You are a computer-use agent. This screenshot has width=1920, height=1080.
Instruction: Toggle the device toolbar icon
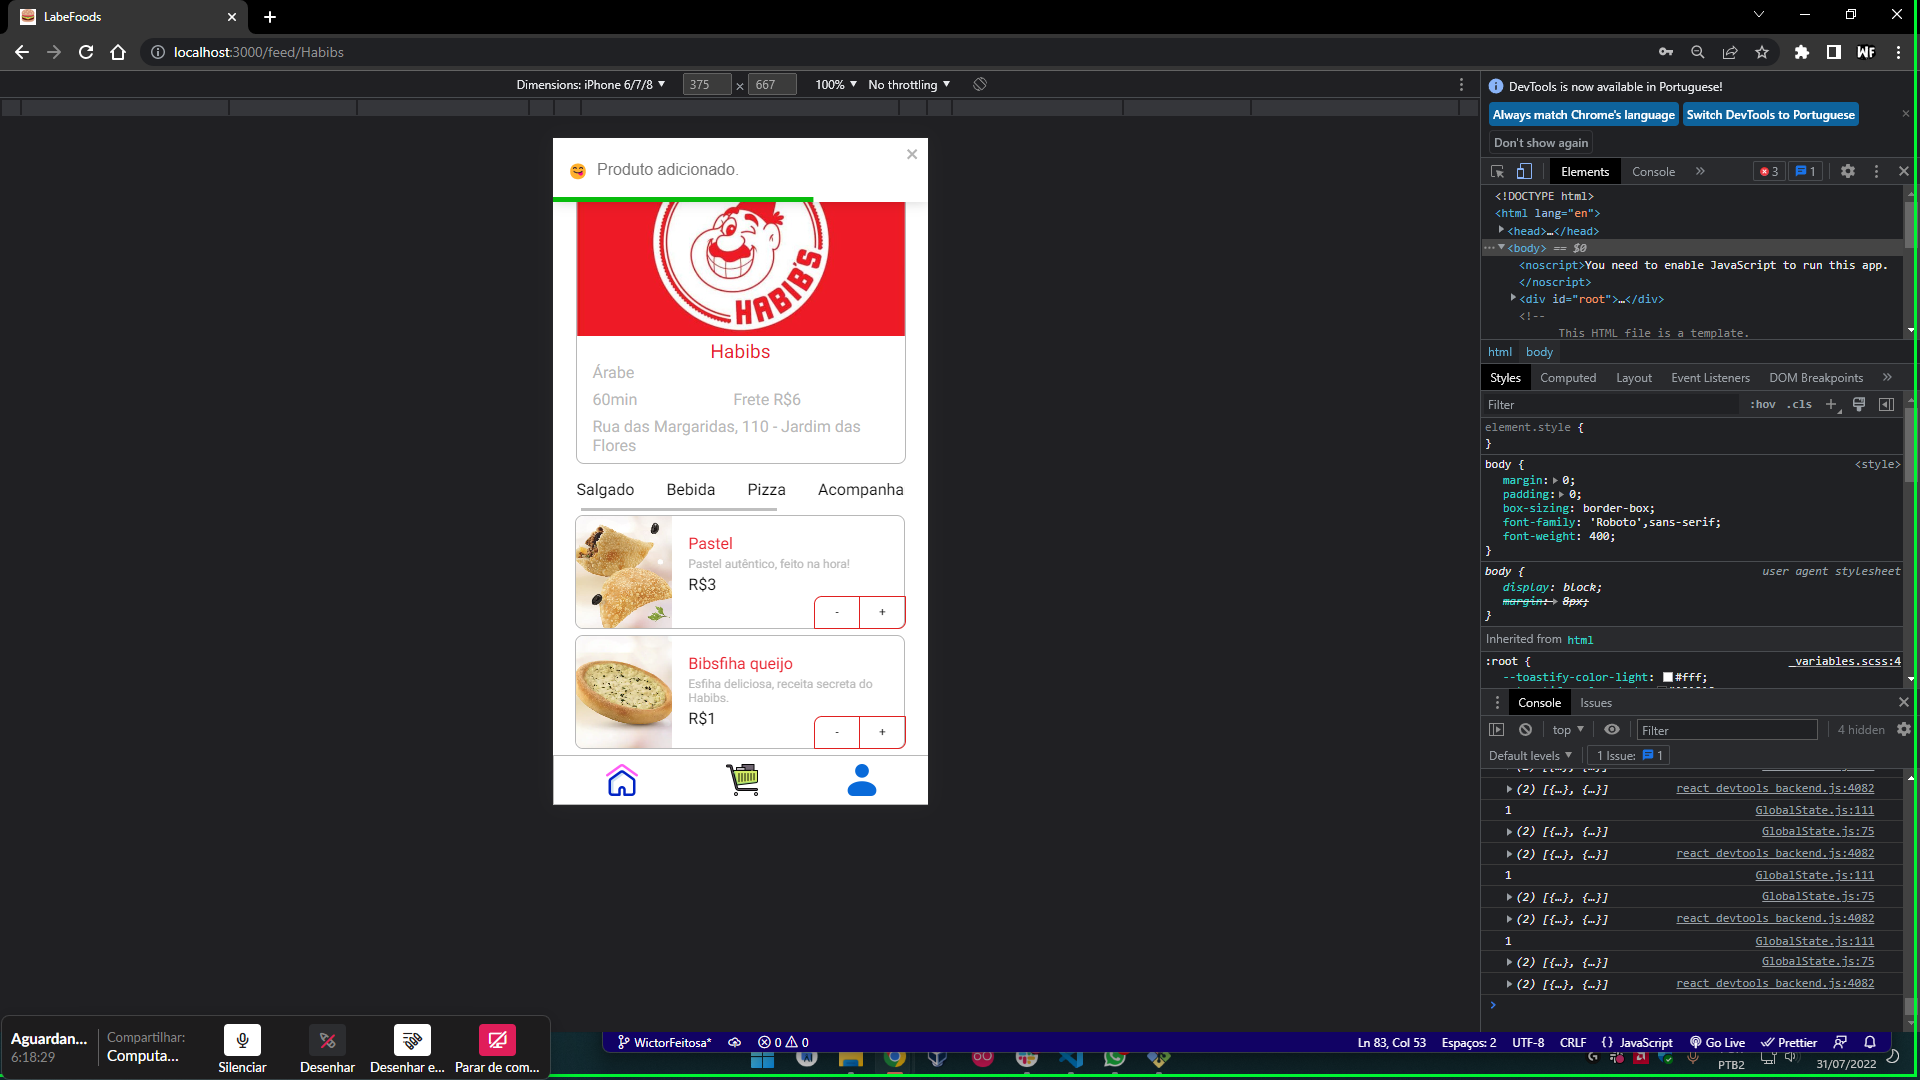(1524, 171)
